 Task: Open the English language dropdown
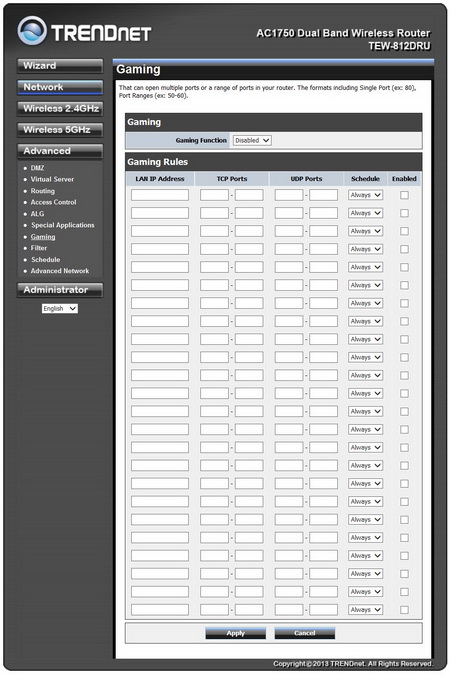pyautogui.click(x=60, y=309)
